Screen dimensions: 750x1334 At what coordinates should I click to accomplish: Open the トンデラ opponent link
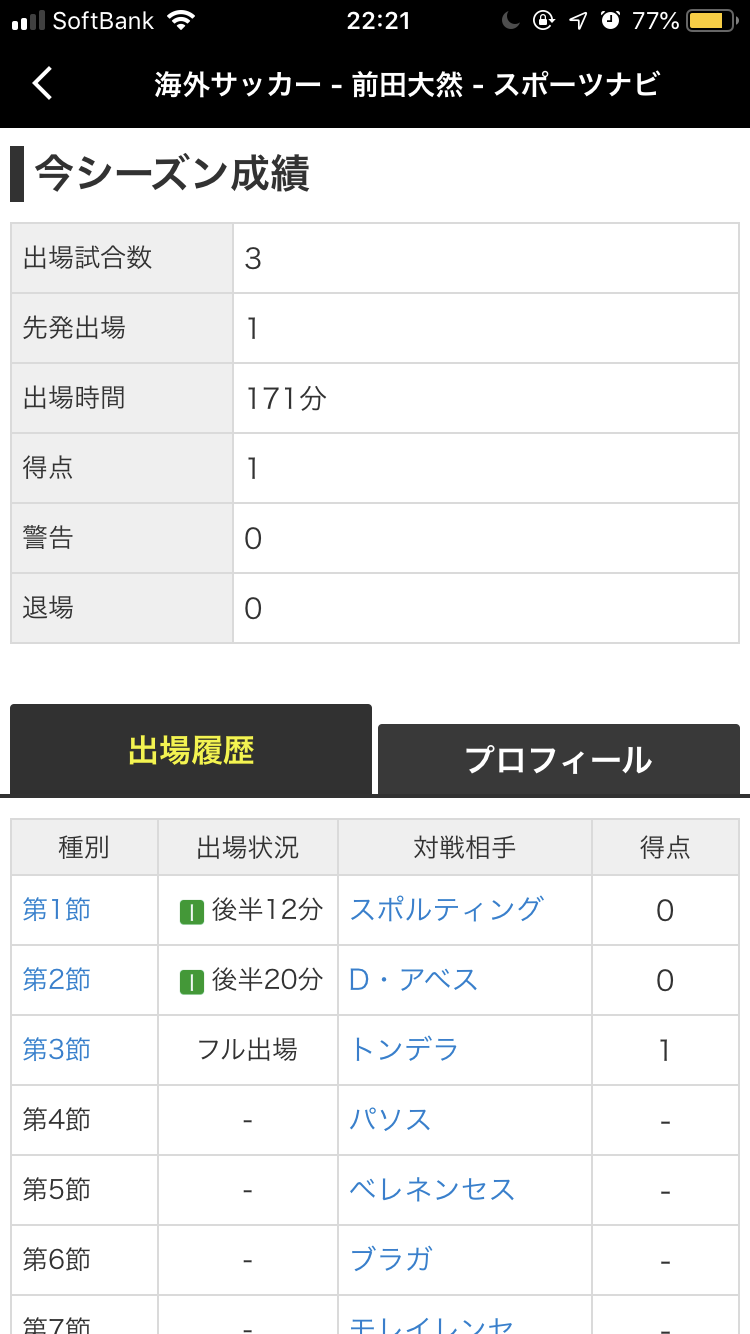point(404,1049)
